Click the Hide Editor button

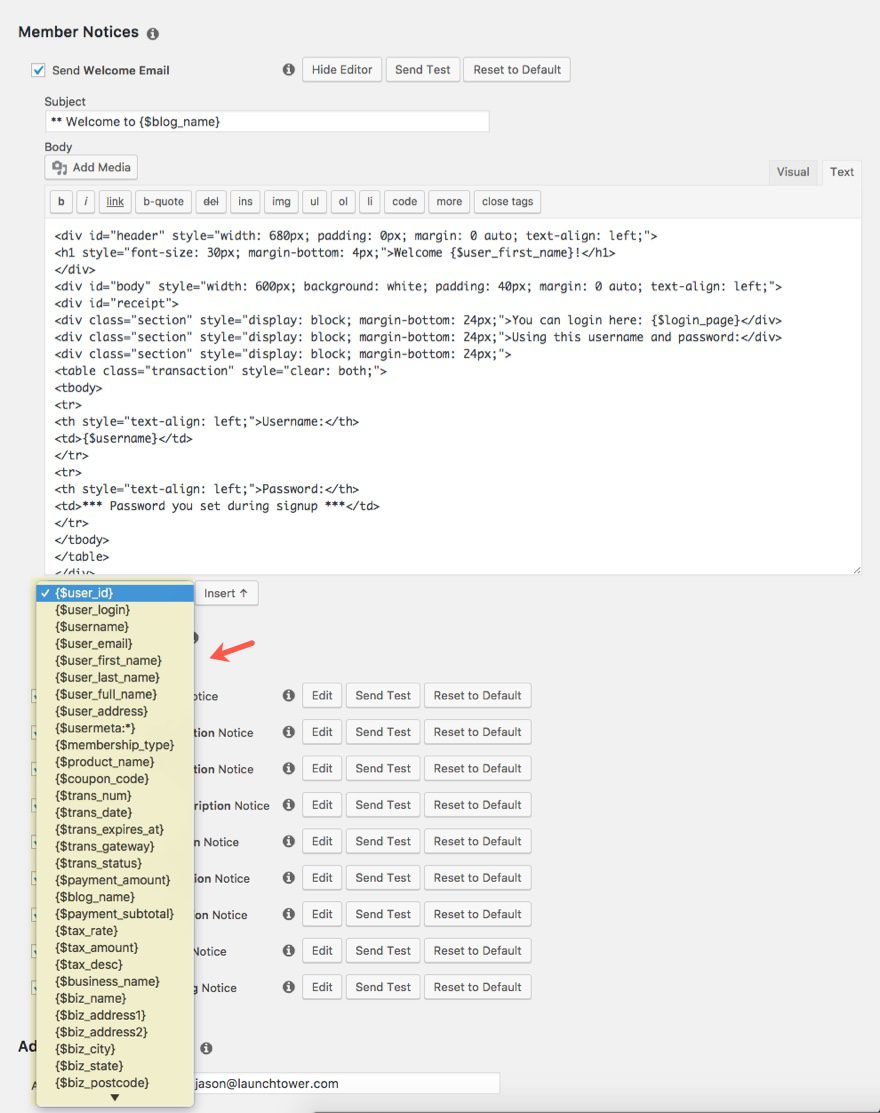click(x=341, y=70)
